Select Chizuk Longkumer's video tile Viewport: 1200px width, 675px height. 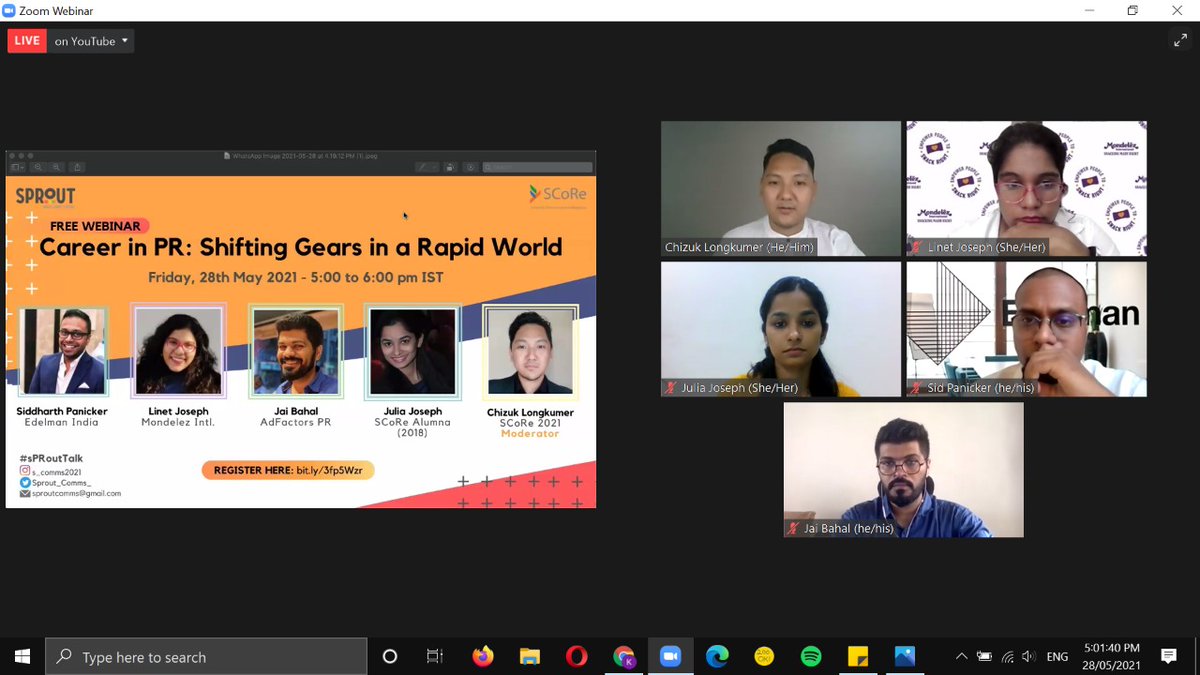point(781,188)
